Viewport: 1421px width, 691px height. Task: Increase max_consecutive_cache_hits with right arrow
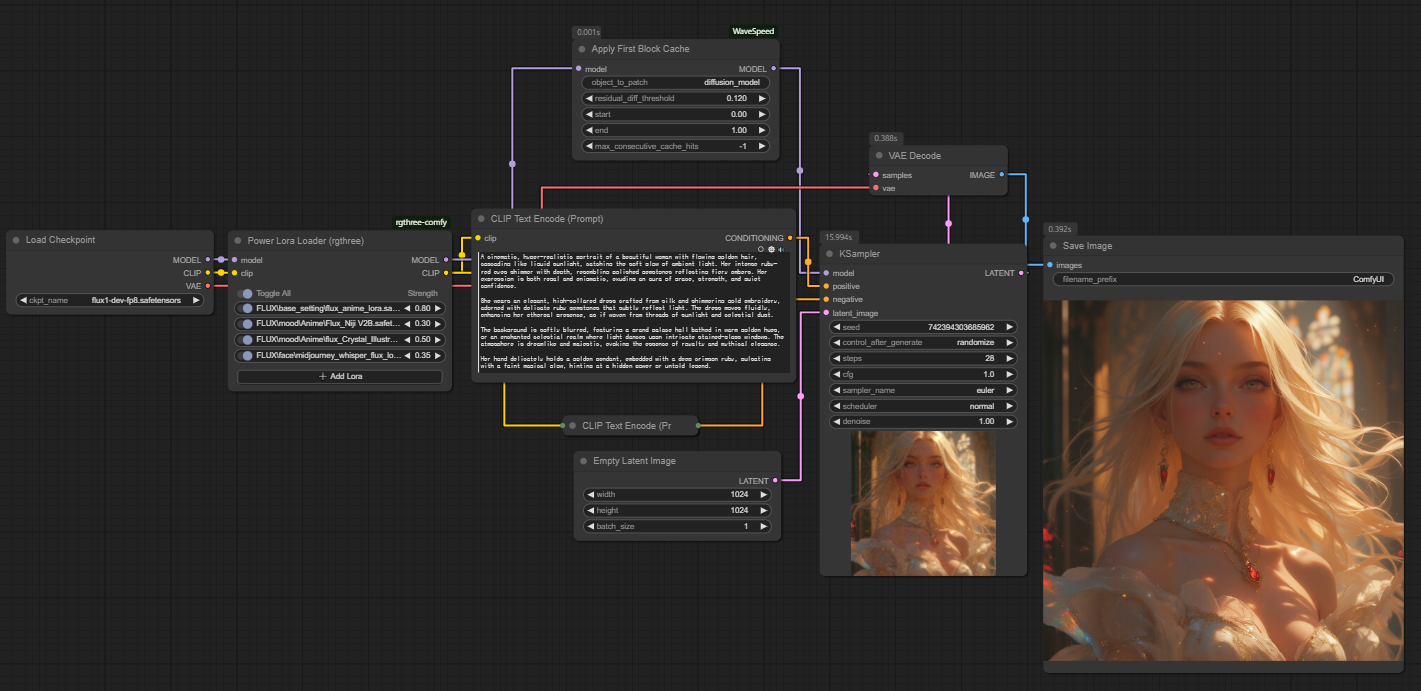tap(762, 146)
